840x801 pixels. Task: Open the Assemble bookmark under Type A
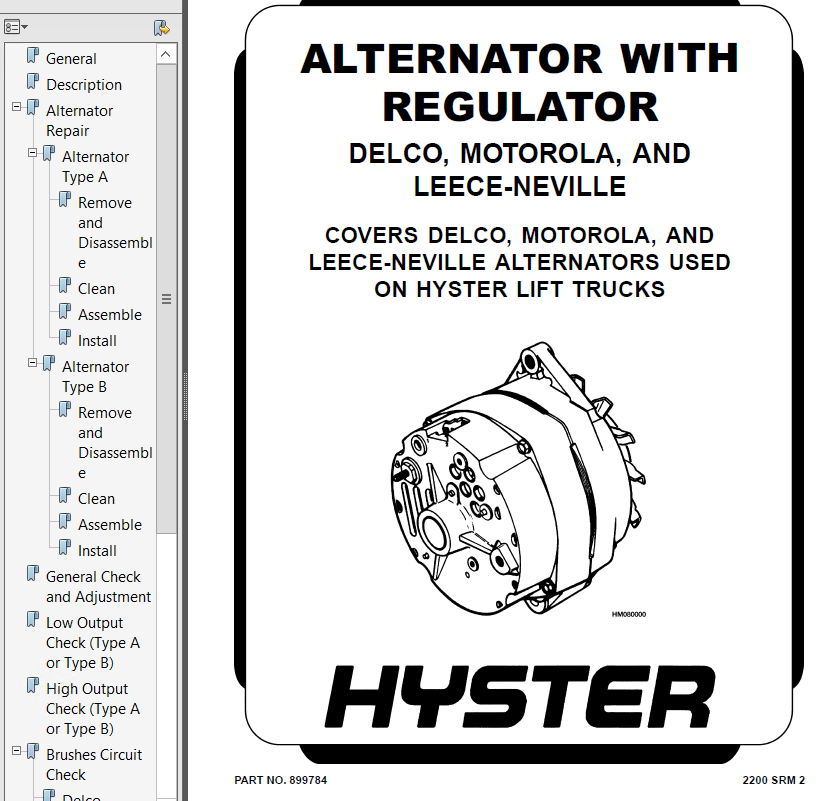[x=110, y=315]
